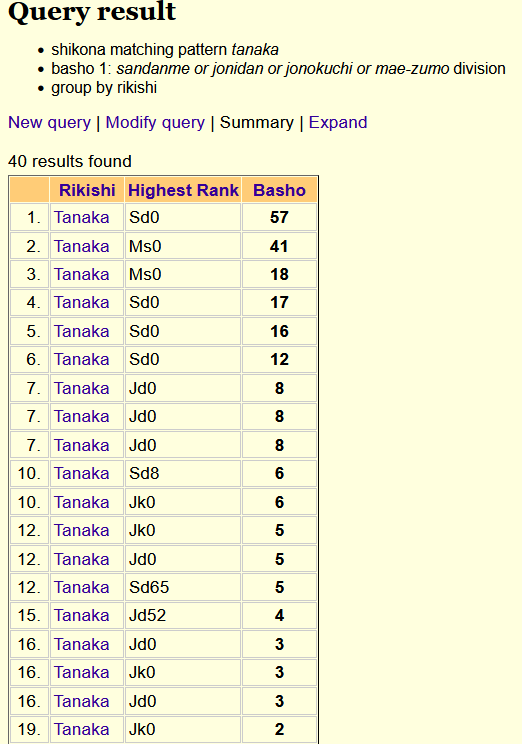Viewport: 522px width, 744px height.
Task: Click the Sd8 highest rank cell
Action: pyautogui.click(x=183, y=473)
